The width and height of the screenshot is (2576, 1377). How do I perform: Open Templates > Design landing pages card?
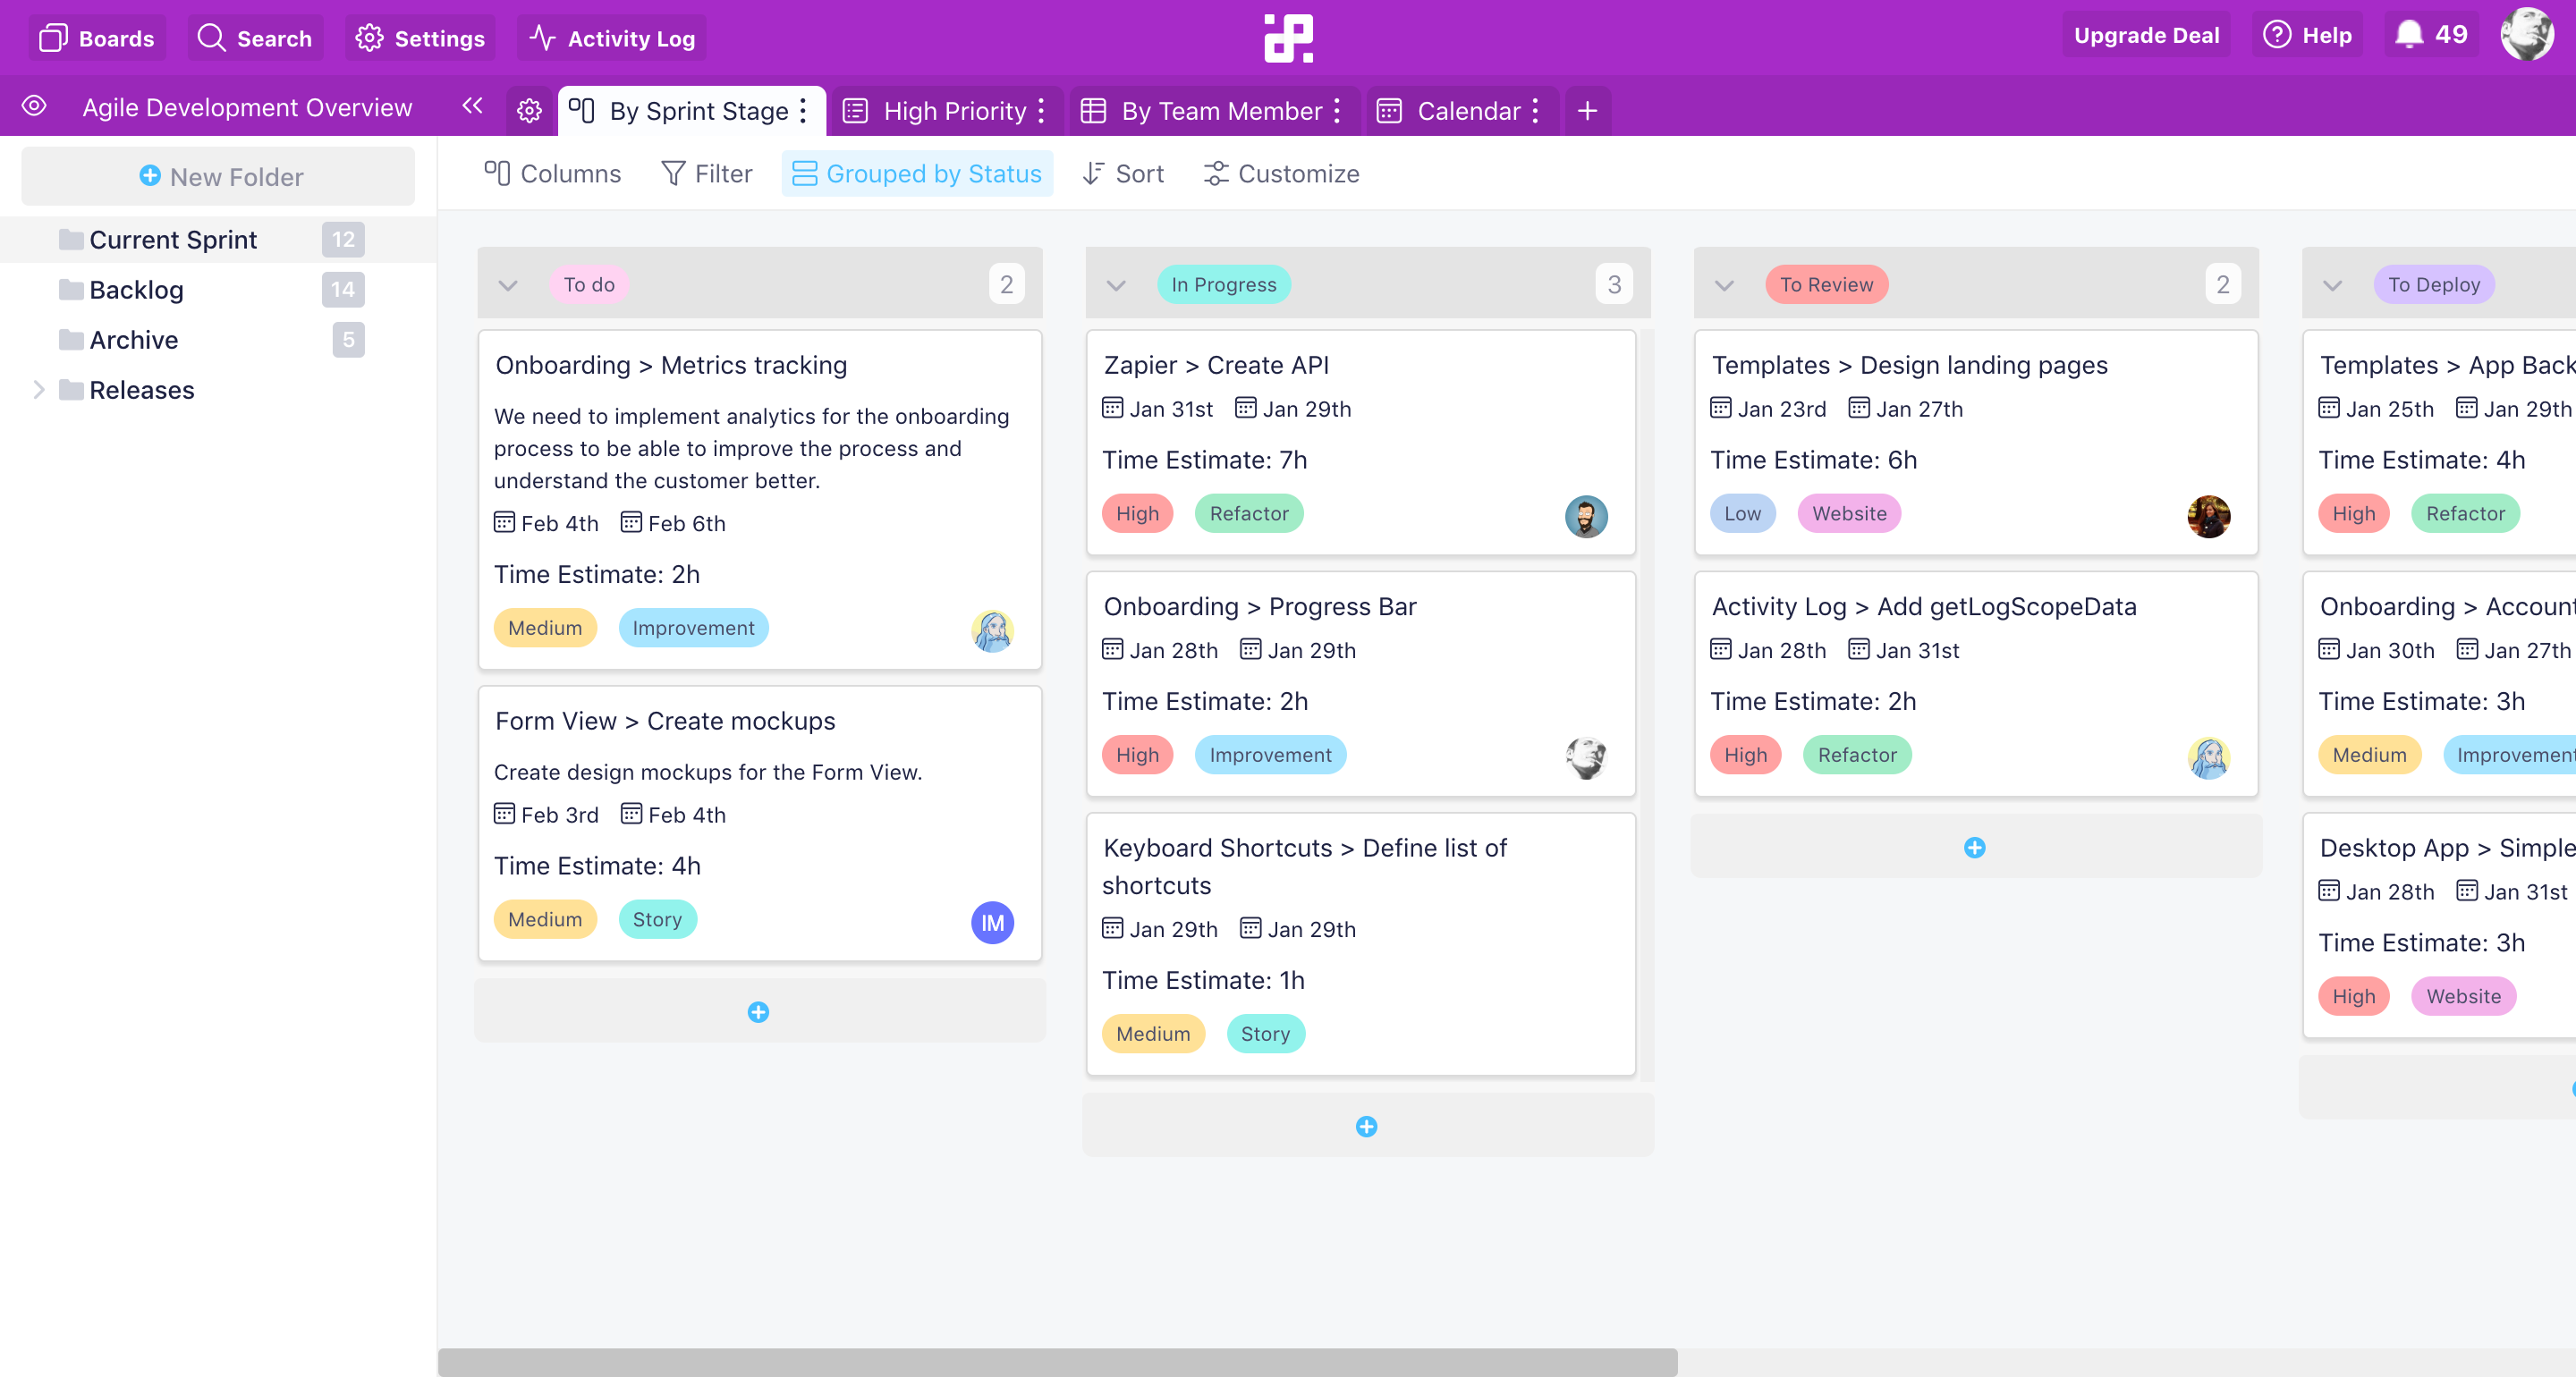tap(1976, 441)
